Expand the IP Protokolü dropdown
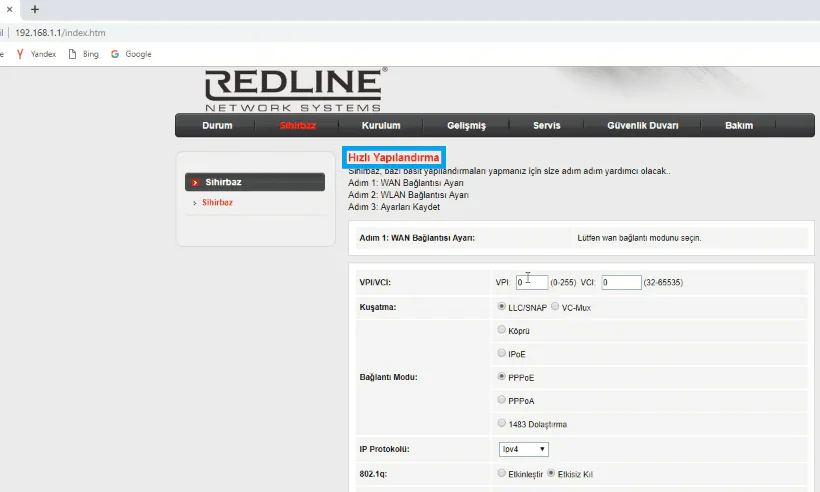The width and height of the screenshot is (820, 492). [523, 450]
